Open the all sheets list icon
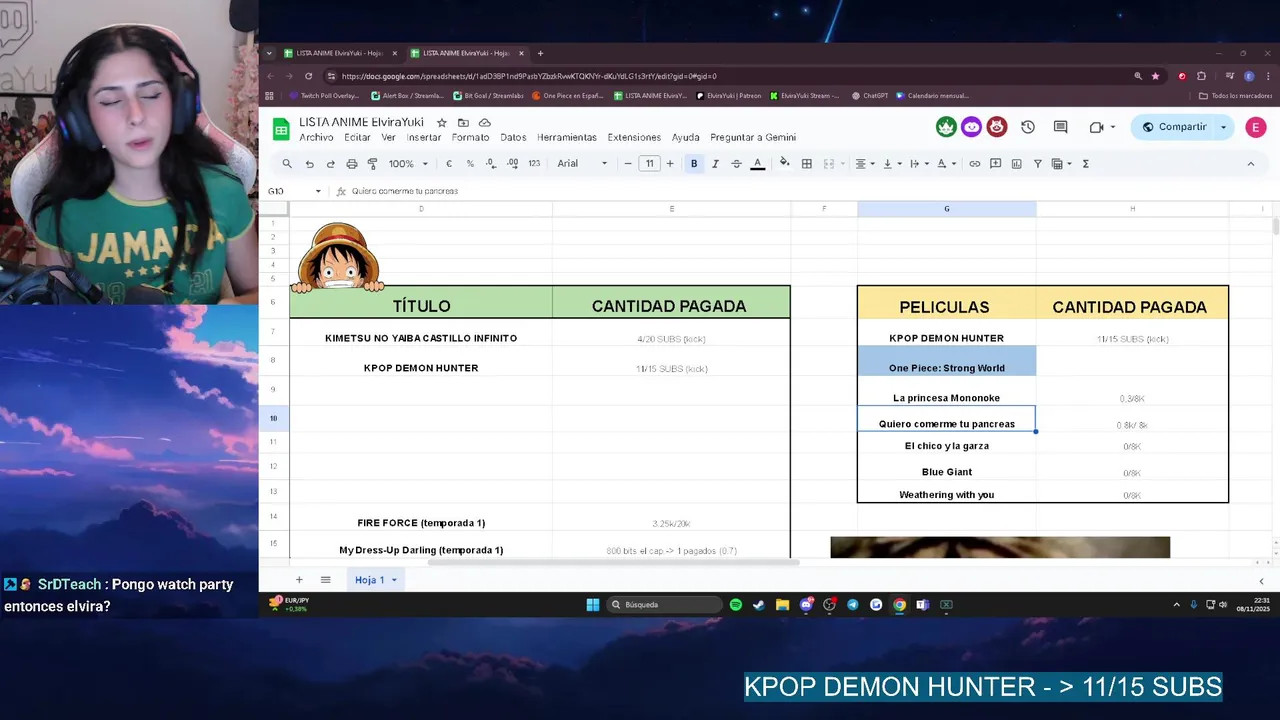1280x720 pixels. (325, 580)
